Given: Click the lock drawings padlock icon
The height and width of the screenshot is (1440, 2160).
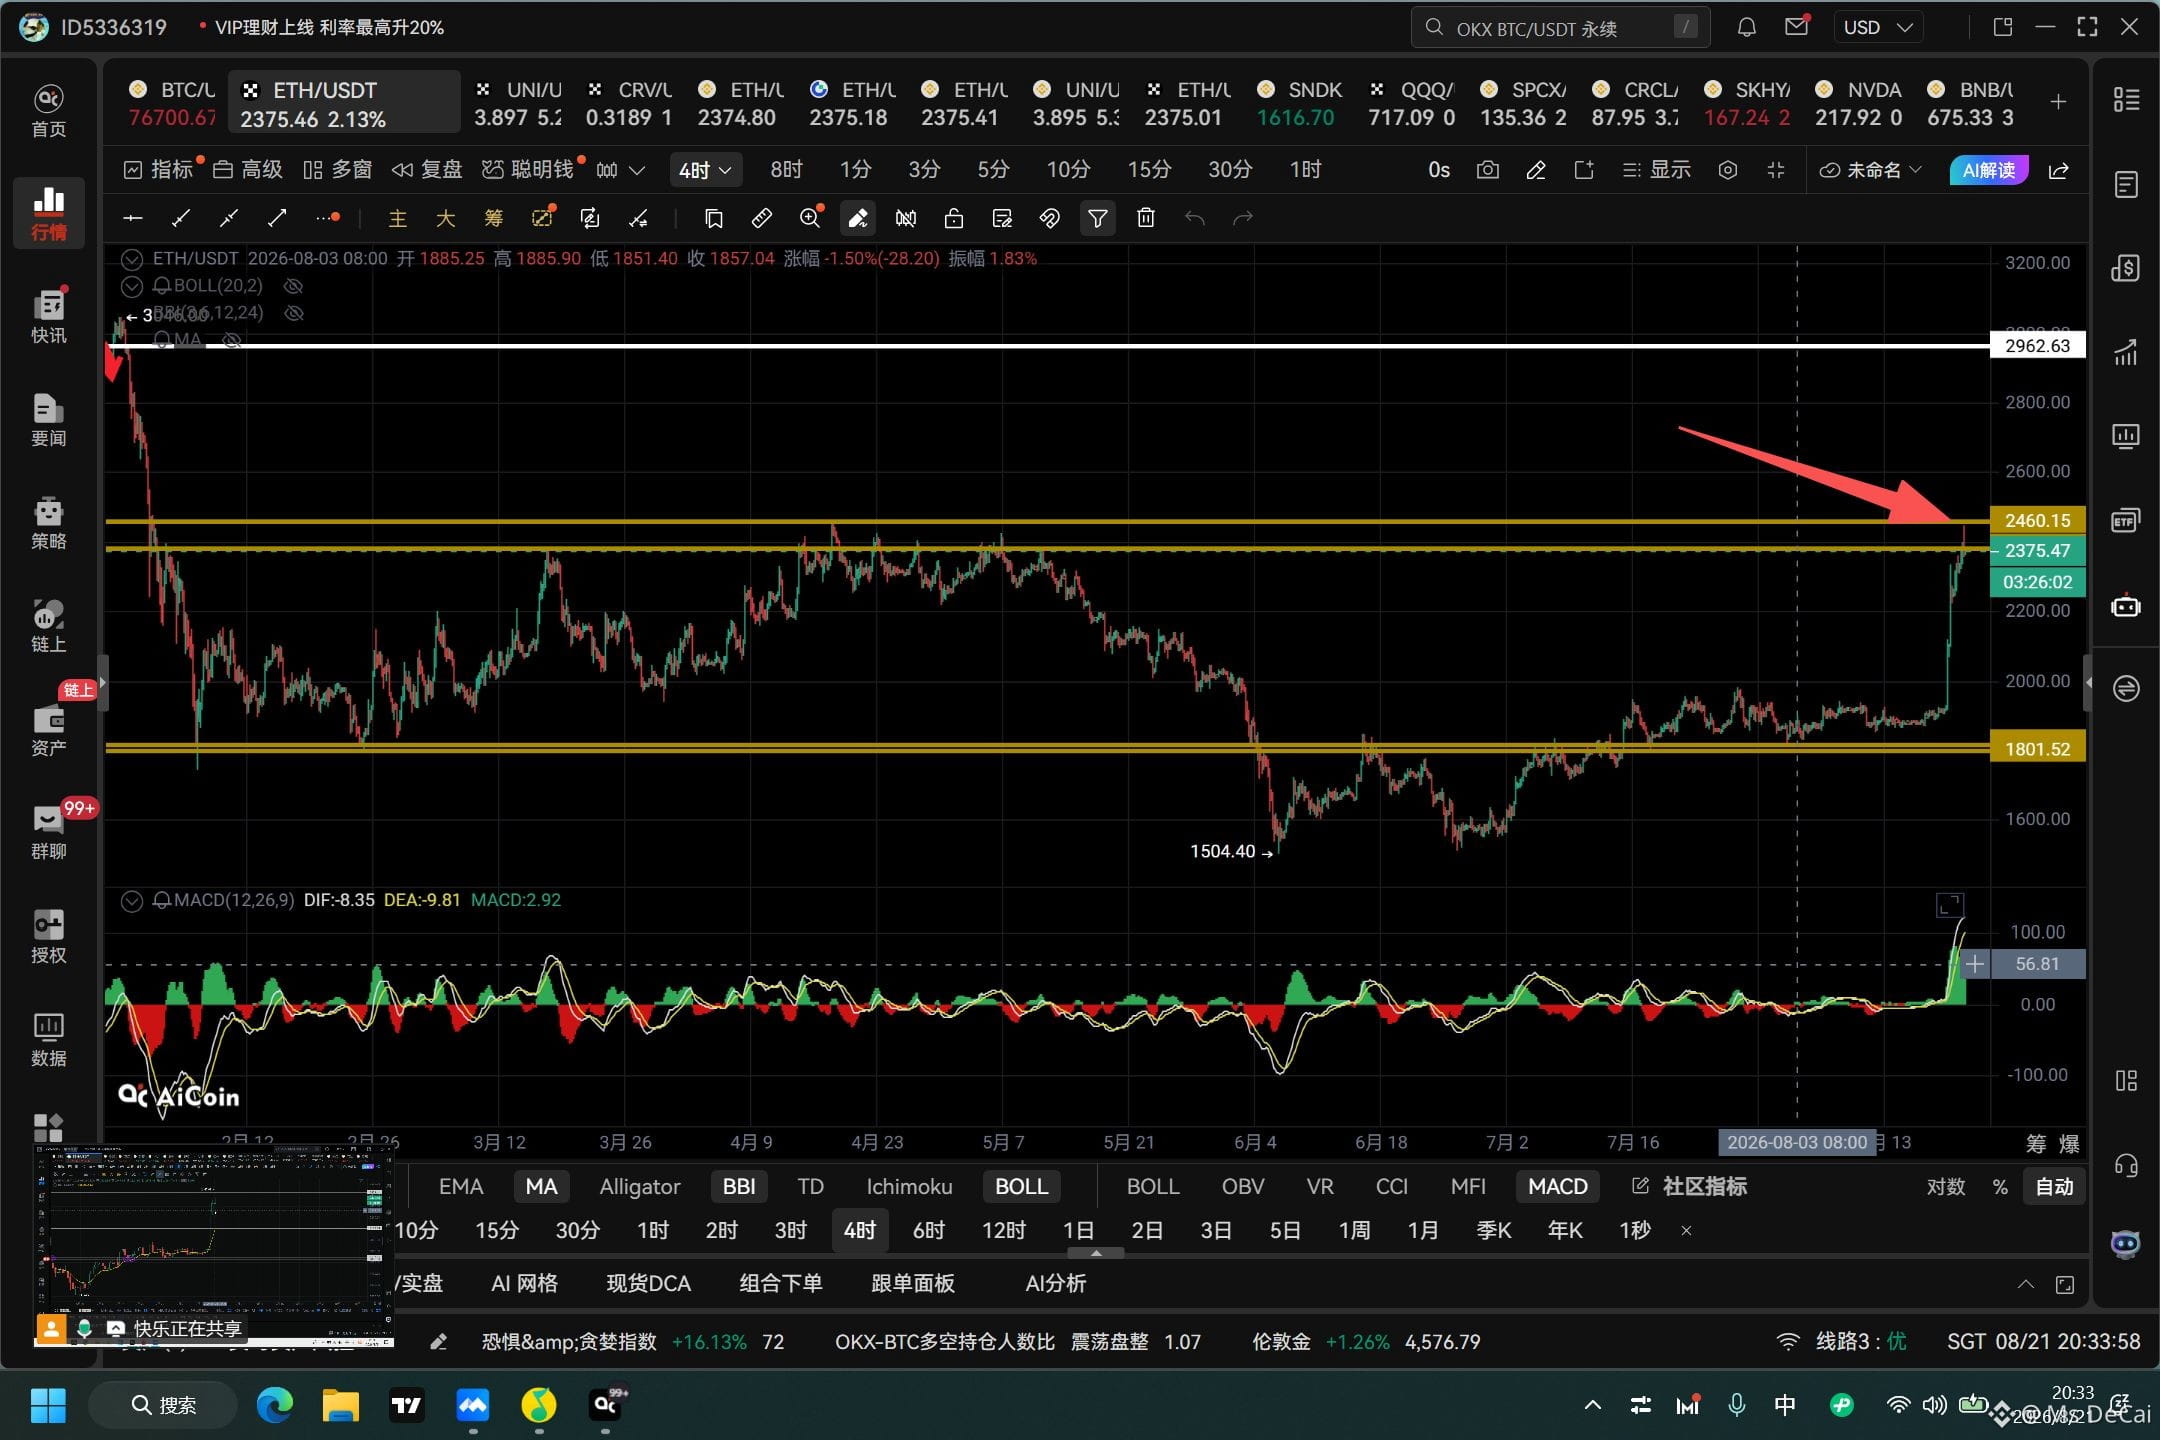Looking at the screenshot, I should click(x=954, y=218).
